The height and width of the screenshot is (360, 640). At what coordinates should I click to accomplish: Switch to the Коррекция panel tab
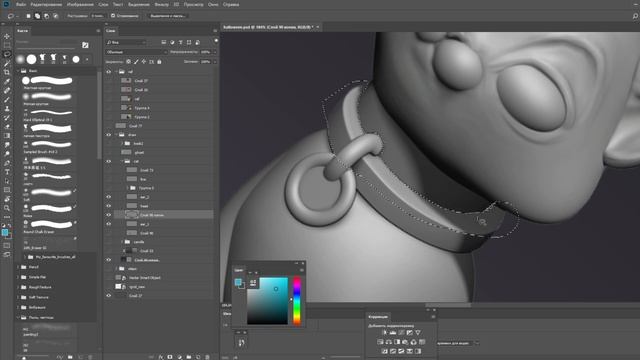pyautogui.click(x=378, y=317)
